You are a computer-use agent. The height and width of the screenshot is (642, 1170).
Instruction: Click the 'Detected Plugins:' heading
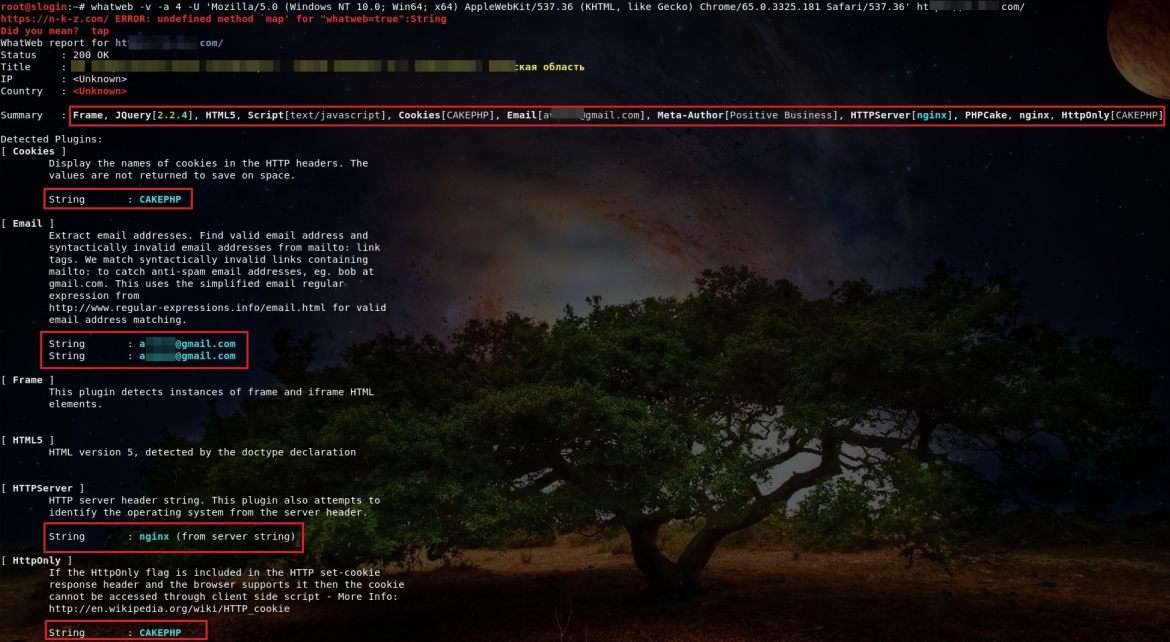click(x=51, y=139)
